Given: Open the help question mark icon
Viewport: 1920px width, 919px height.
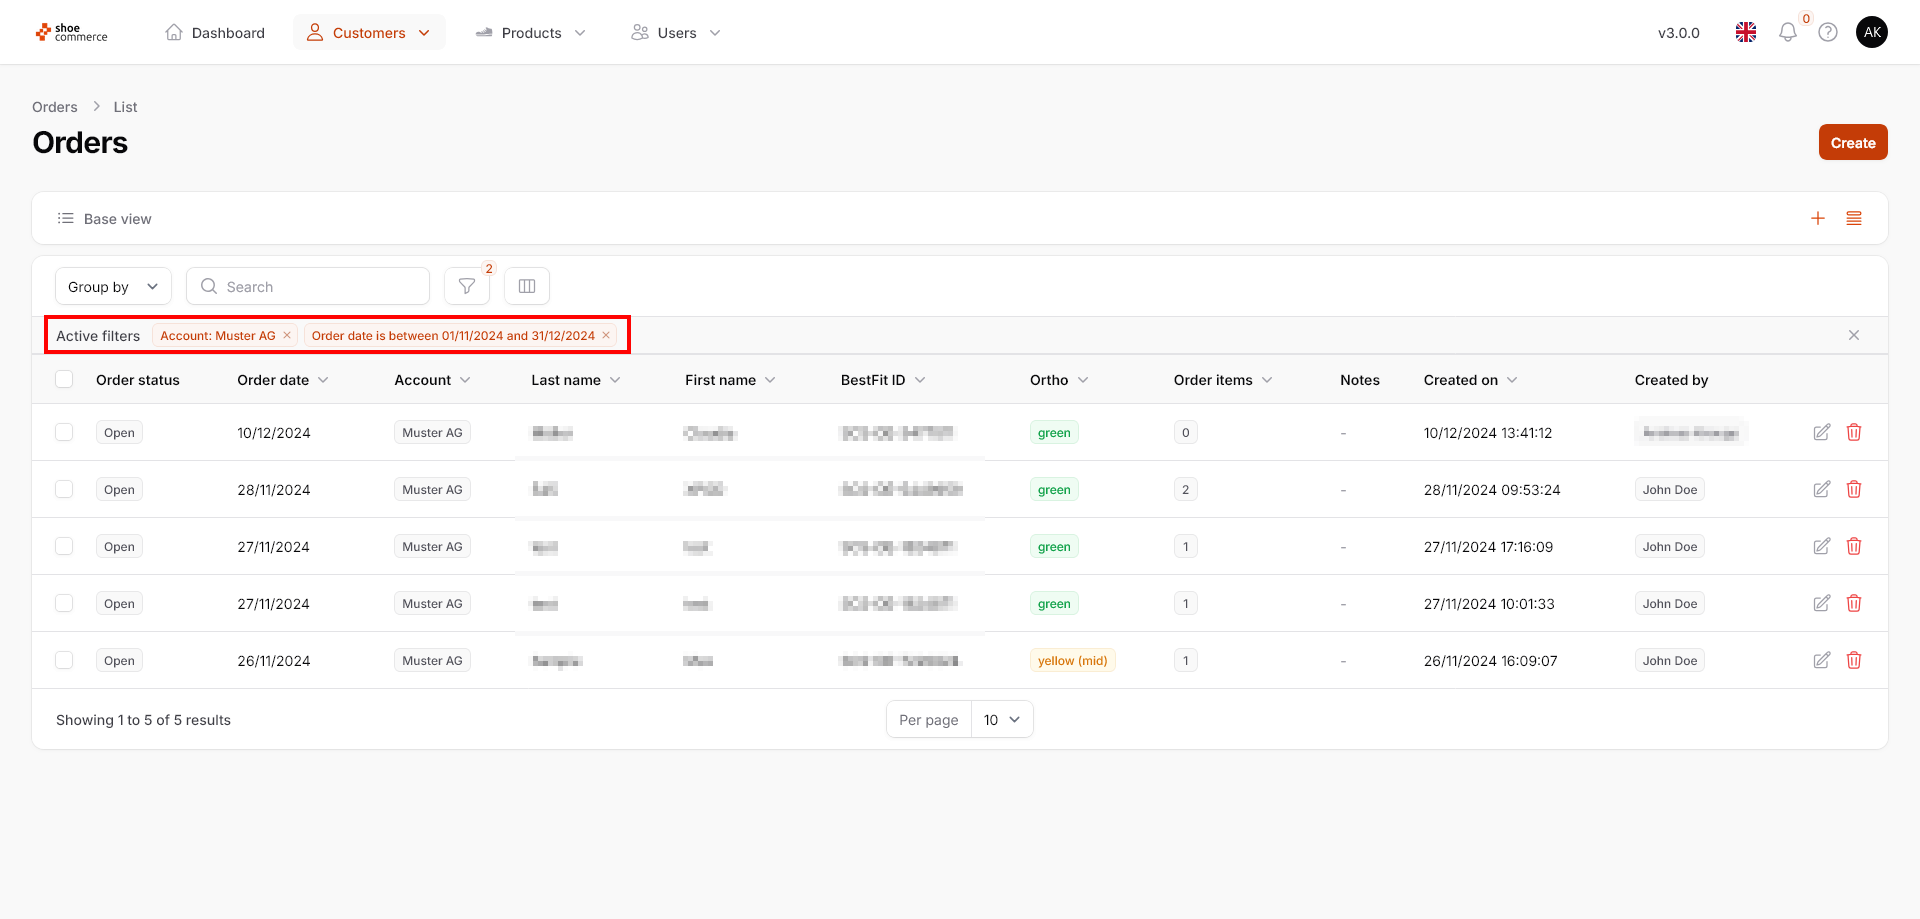Looking at the screenshot, I should point(1827,33).
